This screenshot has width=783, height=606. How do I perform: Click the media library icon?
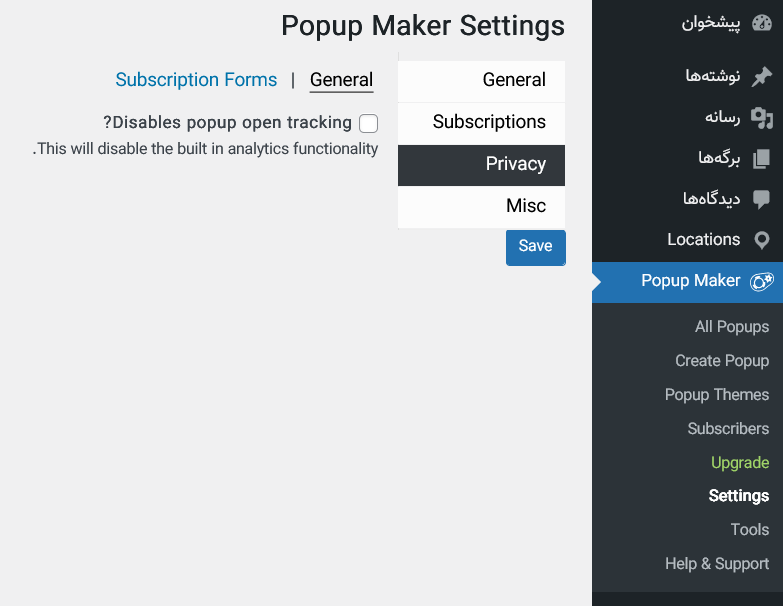(x=762, y=118)
